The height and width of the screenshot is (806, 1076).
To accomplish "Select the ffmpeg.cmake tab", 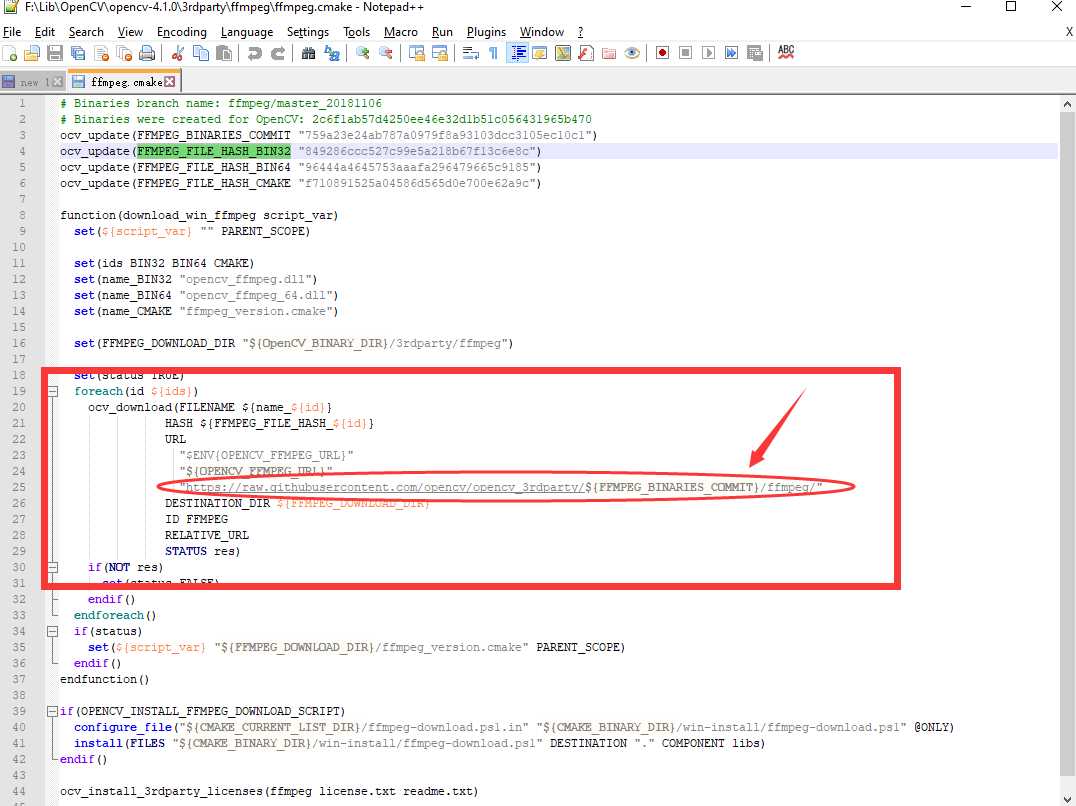I will pyautogui.click(x=124, y=82).
